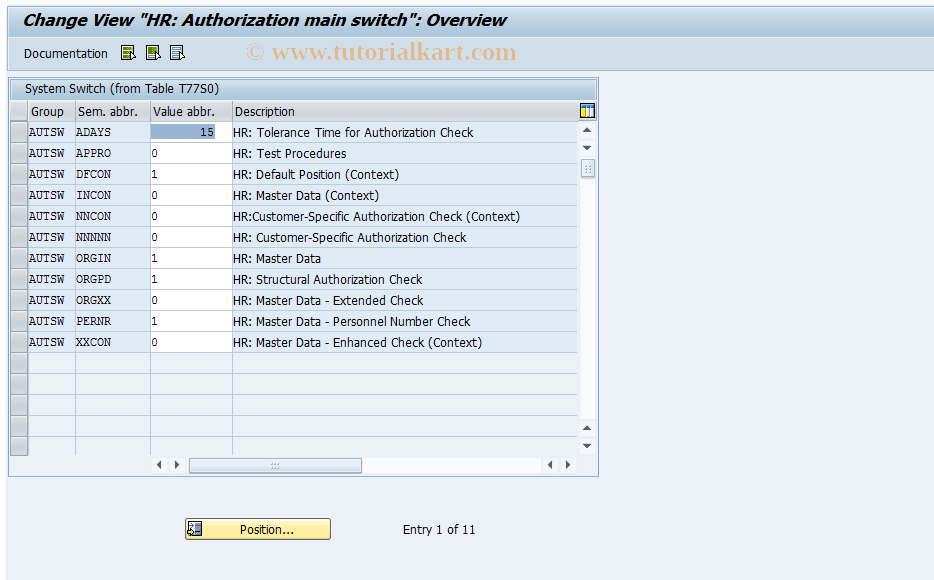Click the magnifier icon on Position button

pyautogui.click(x=193, y=528)
